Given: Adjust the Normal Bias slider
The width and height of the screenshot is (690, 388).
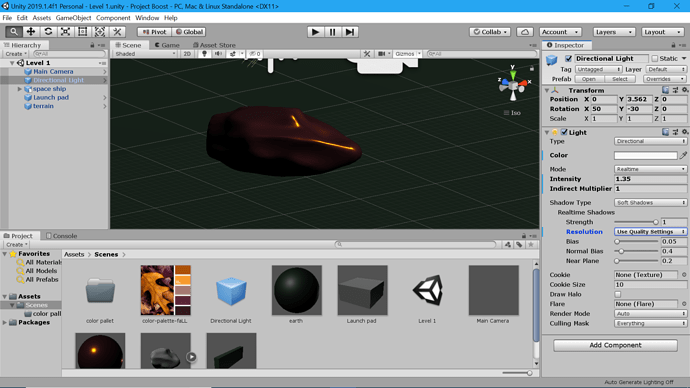Looking at the screenshot, I should tap(636, 251).
